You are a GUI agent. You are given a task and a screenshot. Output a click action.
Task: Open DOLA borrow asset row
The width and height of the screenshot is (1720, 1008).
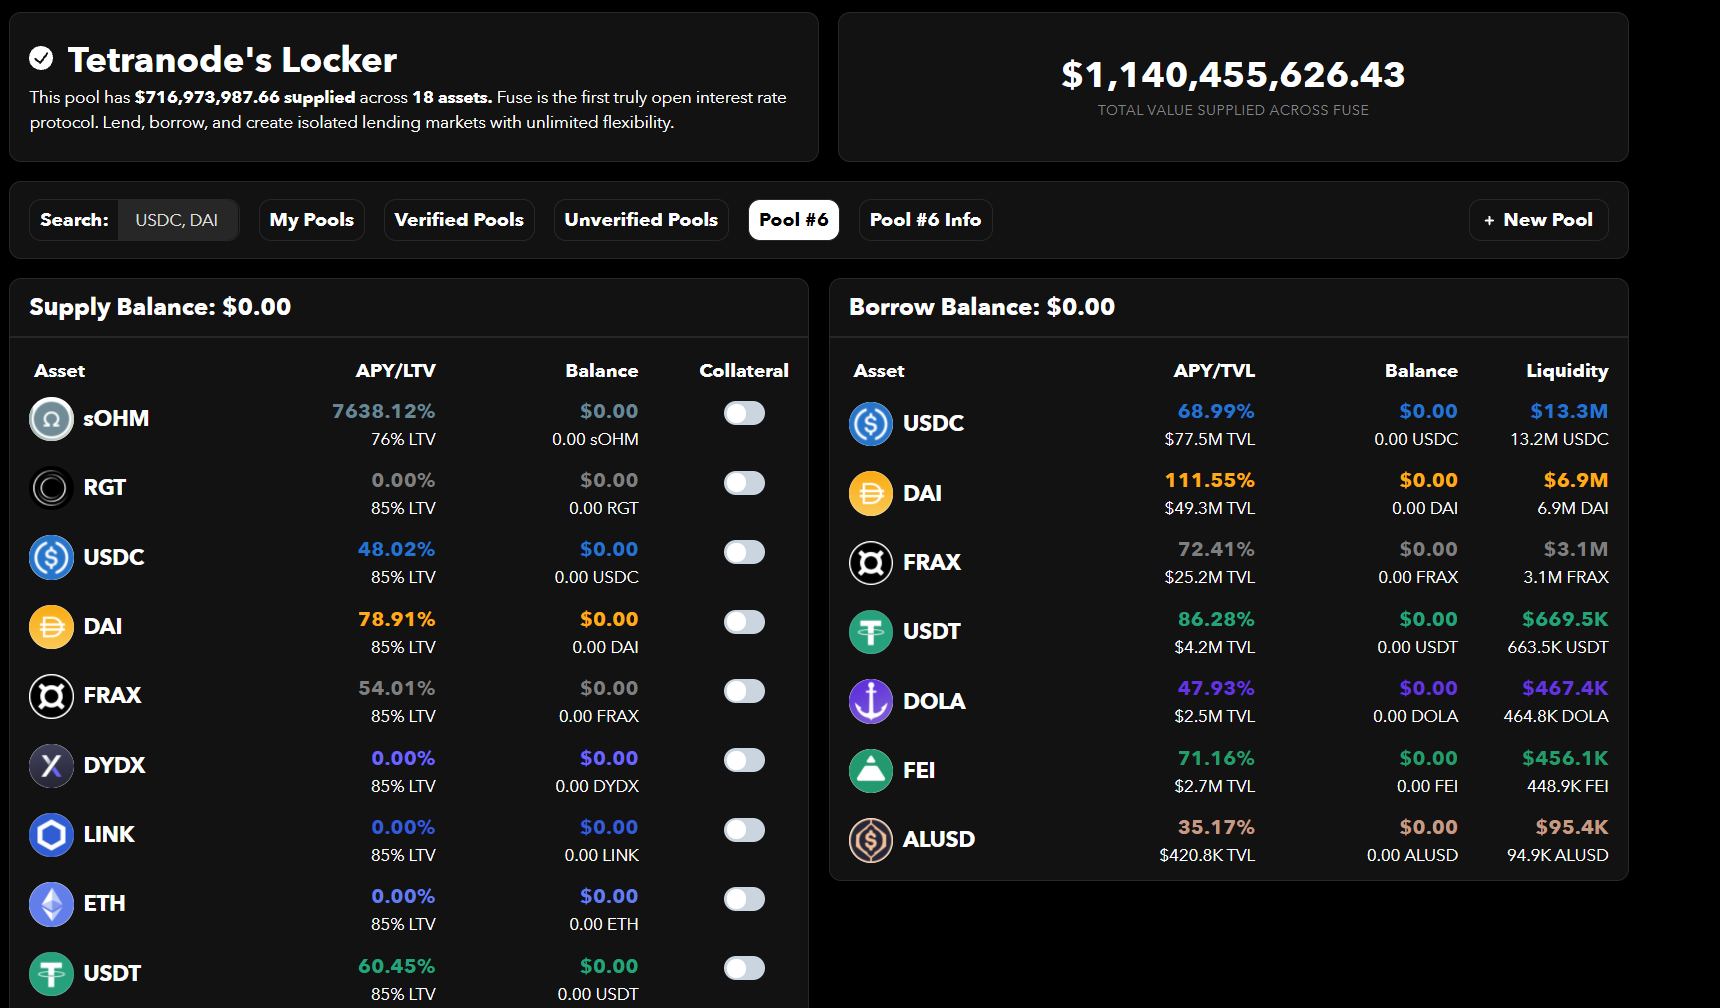click(1229, 701)
